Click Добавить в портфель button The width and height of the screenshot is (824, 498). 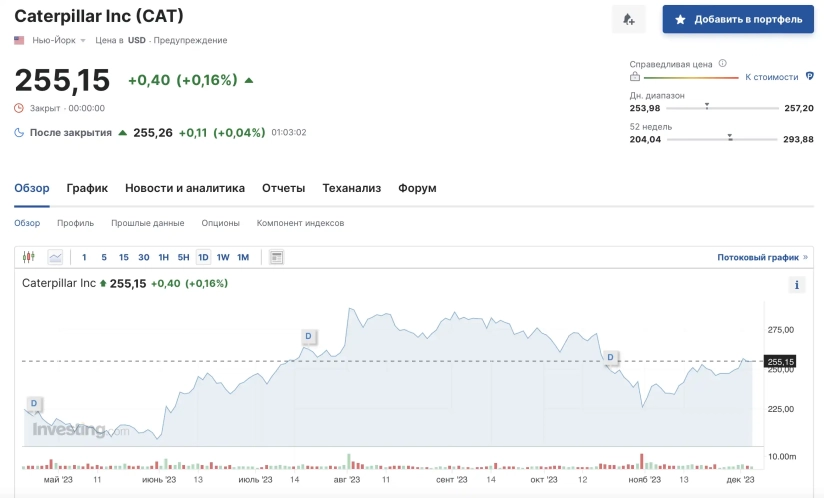point(738,19)
